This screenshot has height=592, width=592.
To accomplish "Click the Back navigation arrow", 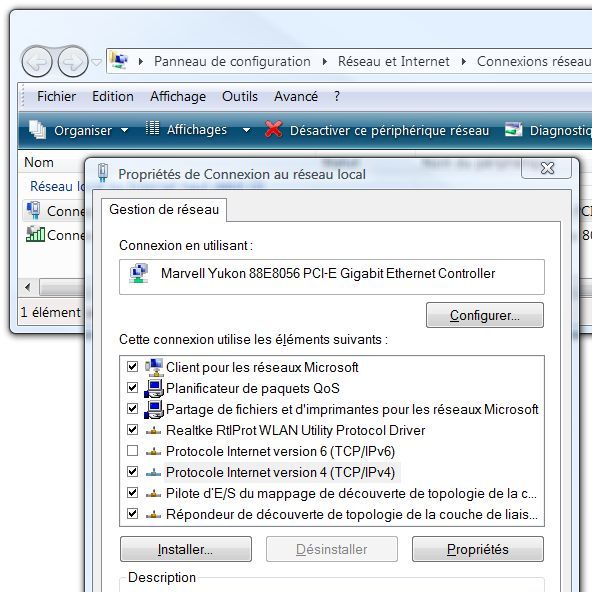I will coord(37,62).
